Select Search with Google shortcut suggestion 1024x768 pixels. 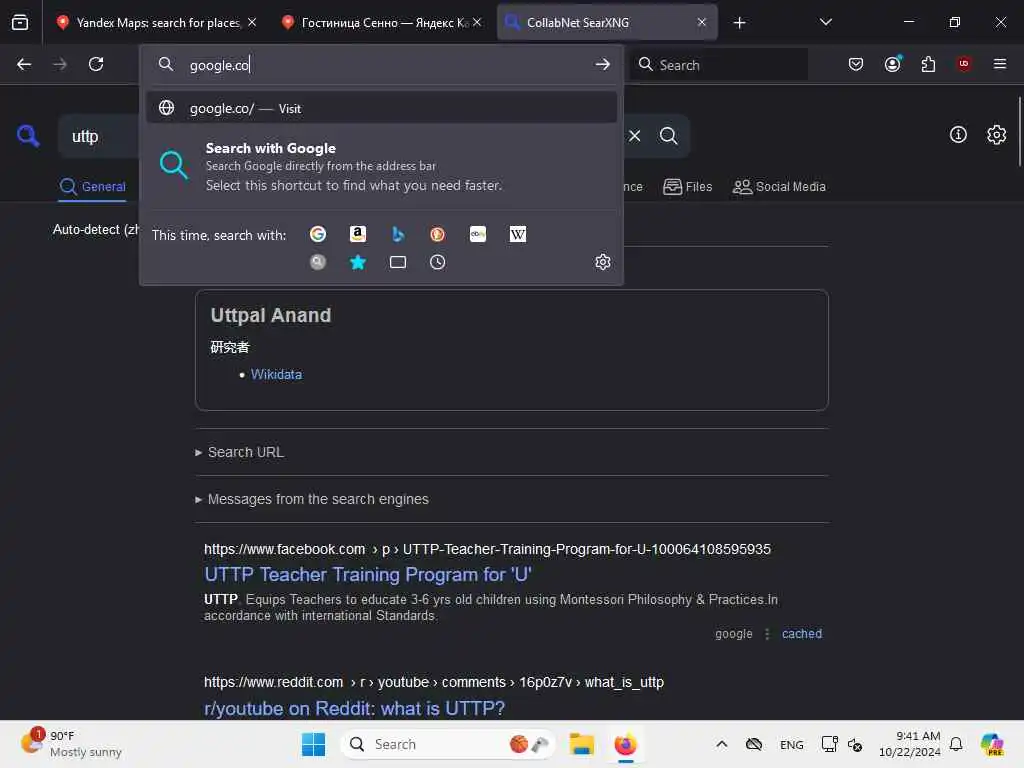[x=381, y=167]
